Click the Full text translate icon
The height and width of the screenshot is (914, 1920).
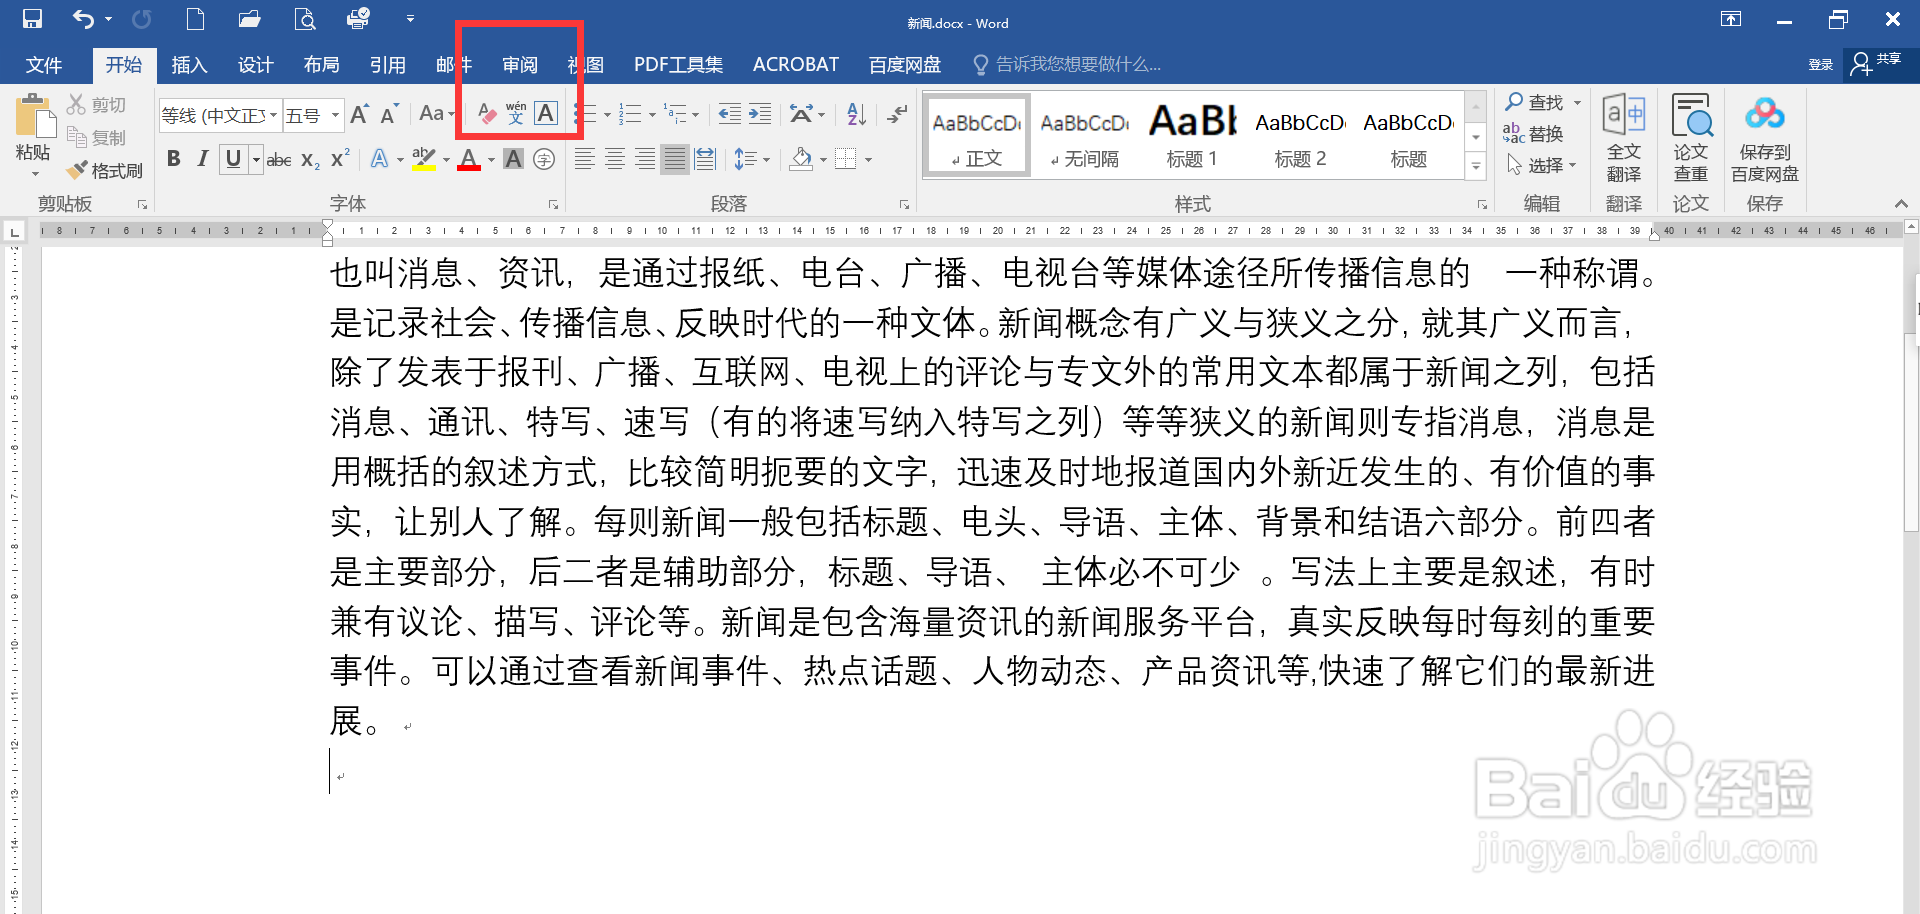(x=1624, y=138)
